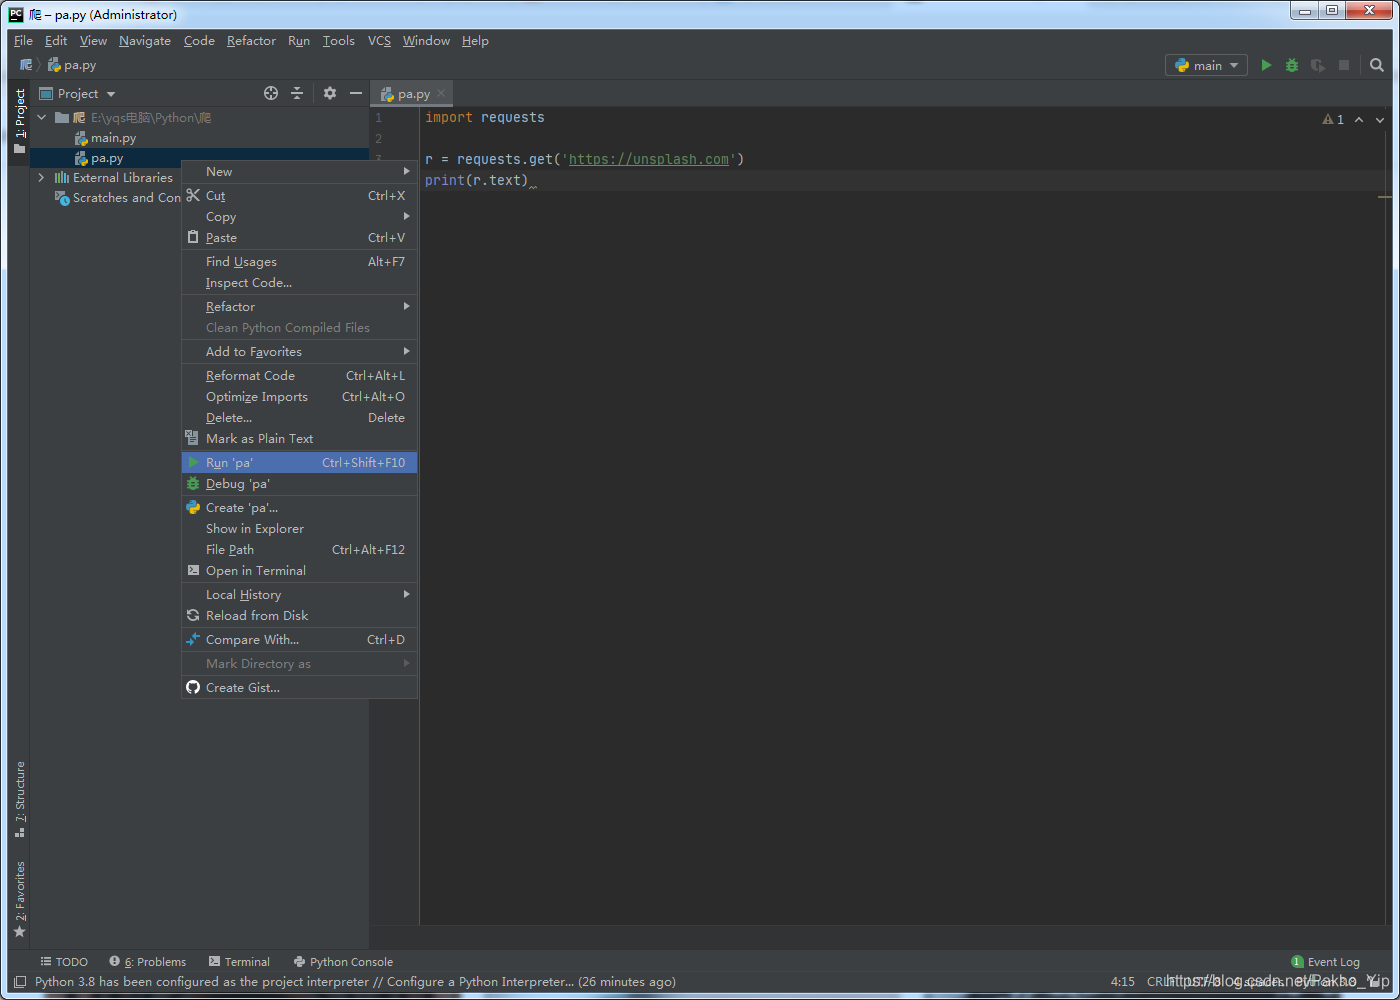Screen dimensions: 1400x1000
Task: Click the Compare With arrows icon
Action: pyautogui.click(x=193, y=639)
